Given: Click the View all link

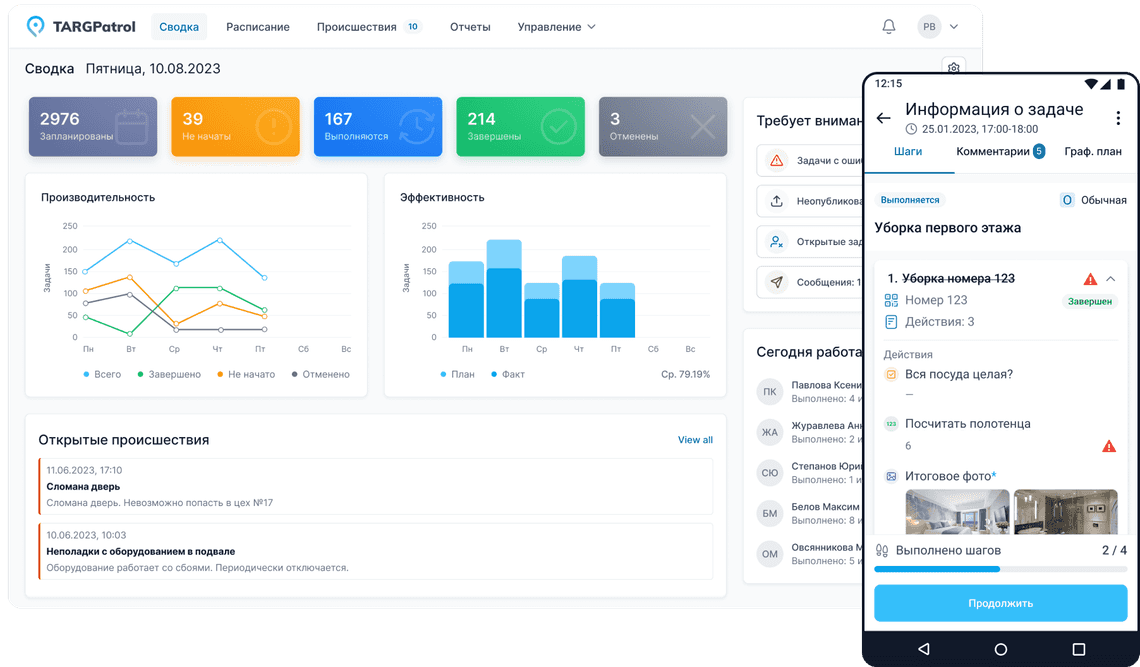Looking at the screenshot, I should click(x=695, y=440).
